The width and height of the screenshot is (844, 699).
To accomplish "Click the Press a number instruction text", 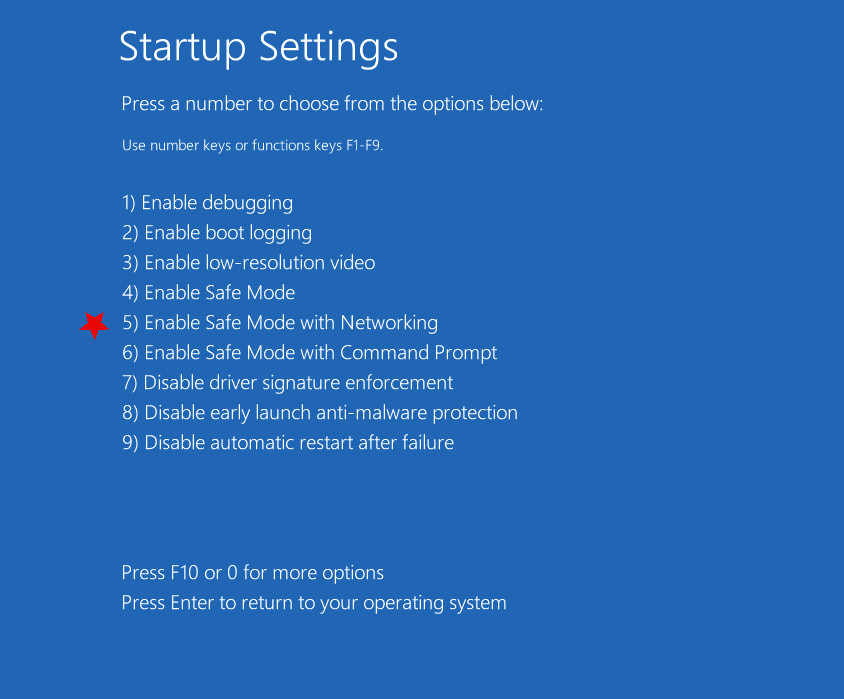I will pyautogui.click(x=332, y=103).
